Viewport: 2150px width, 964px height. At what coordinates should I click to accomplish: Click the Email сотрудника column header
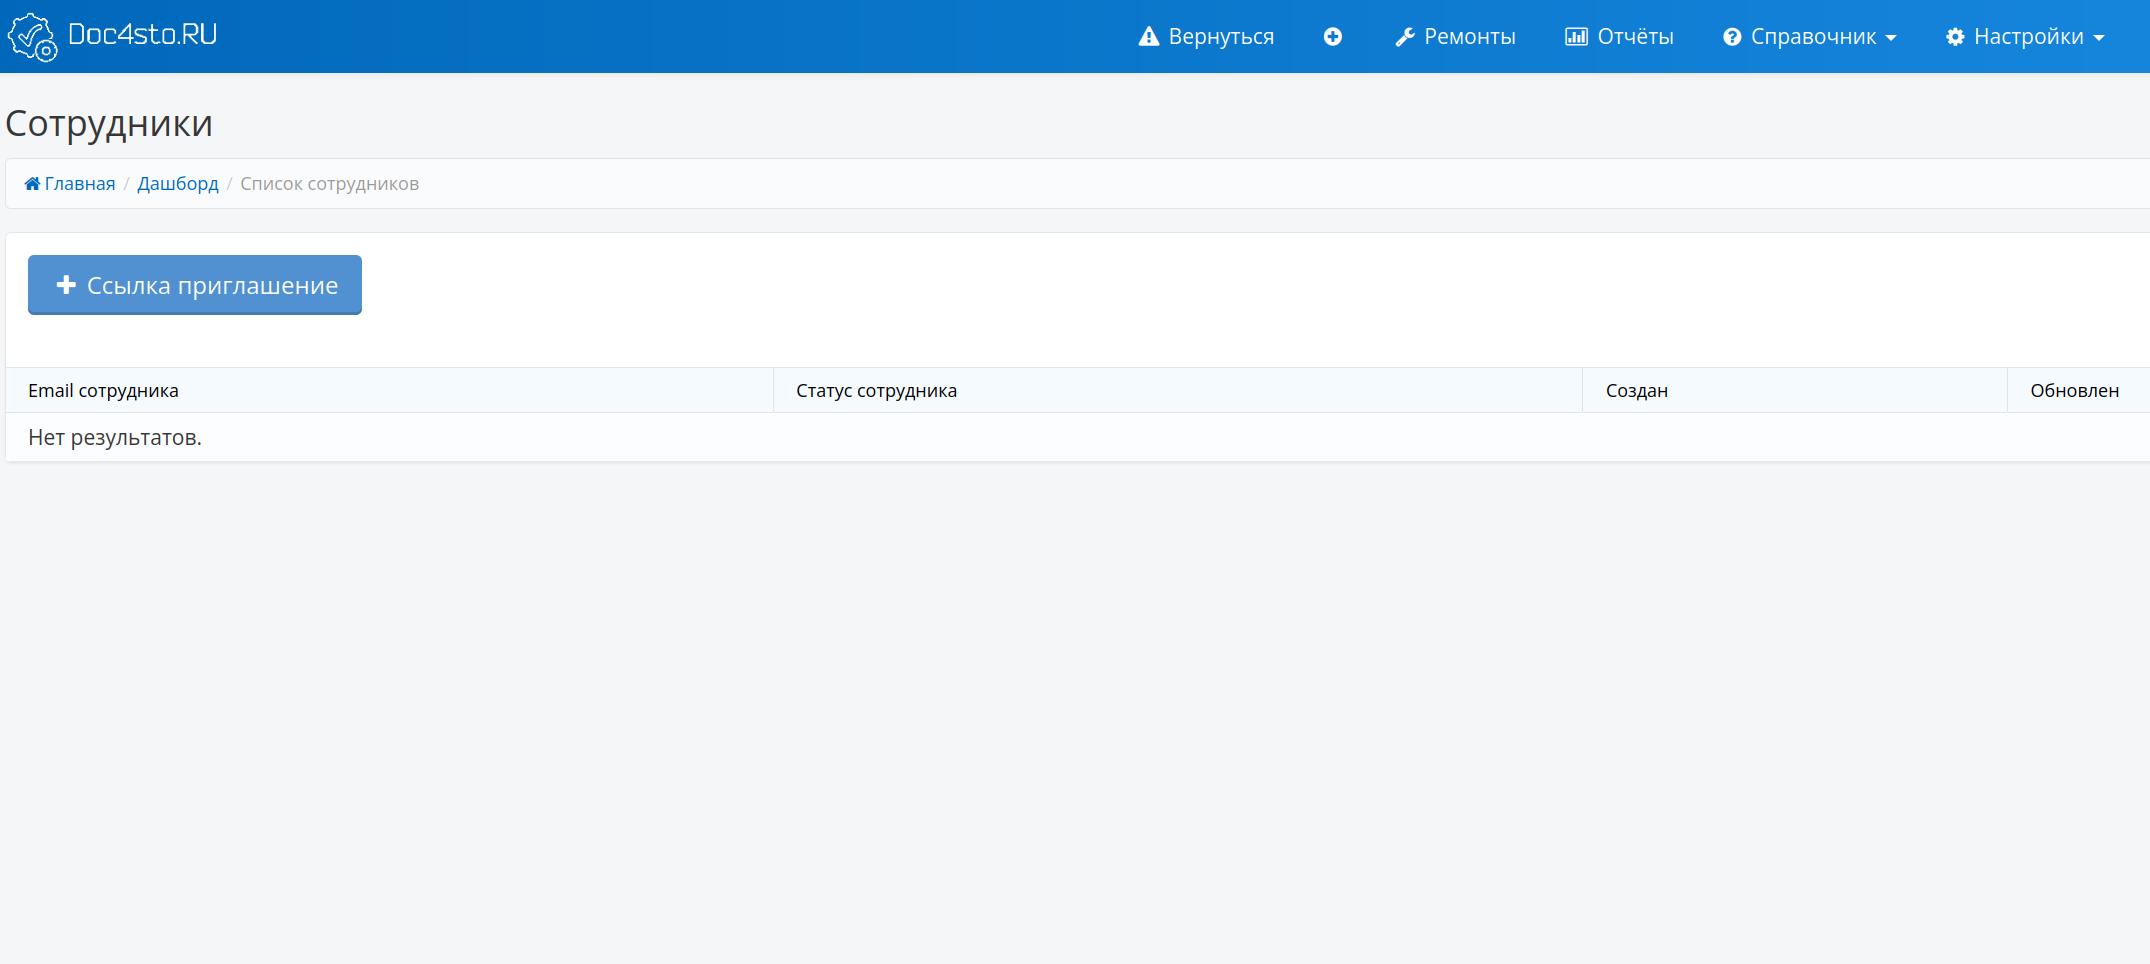[x=103, y=391]
